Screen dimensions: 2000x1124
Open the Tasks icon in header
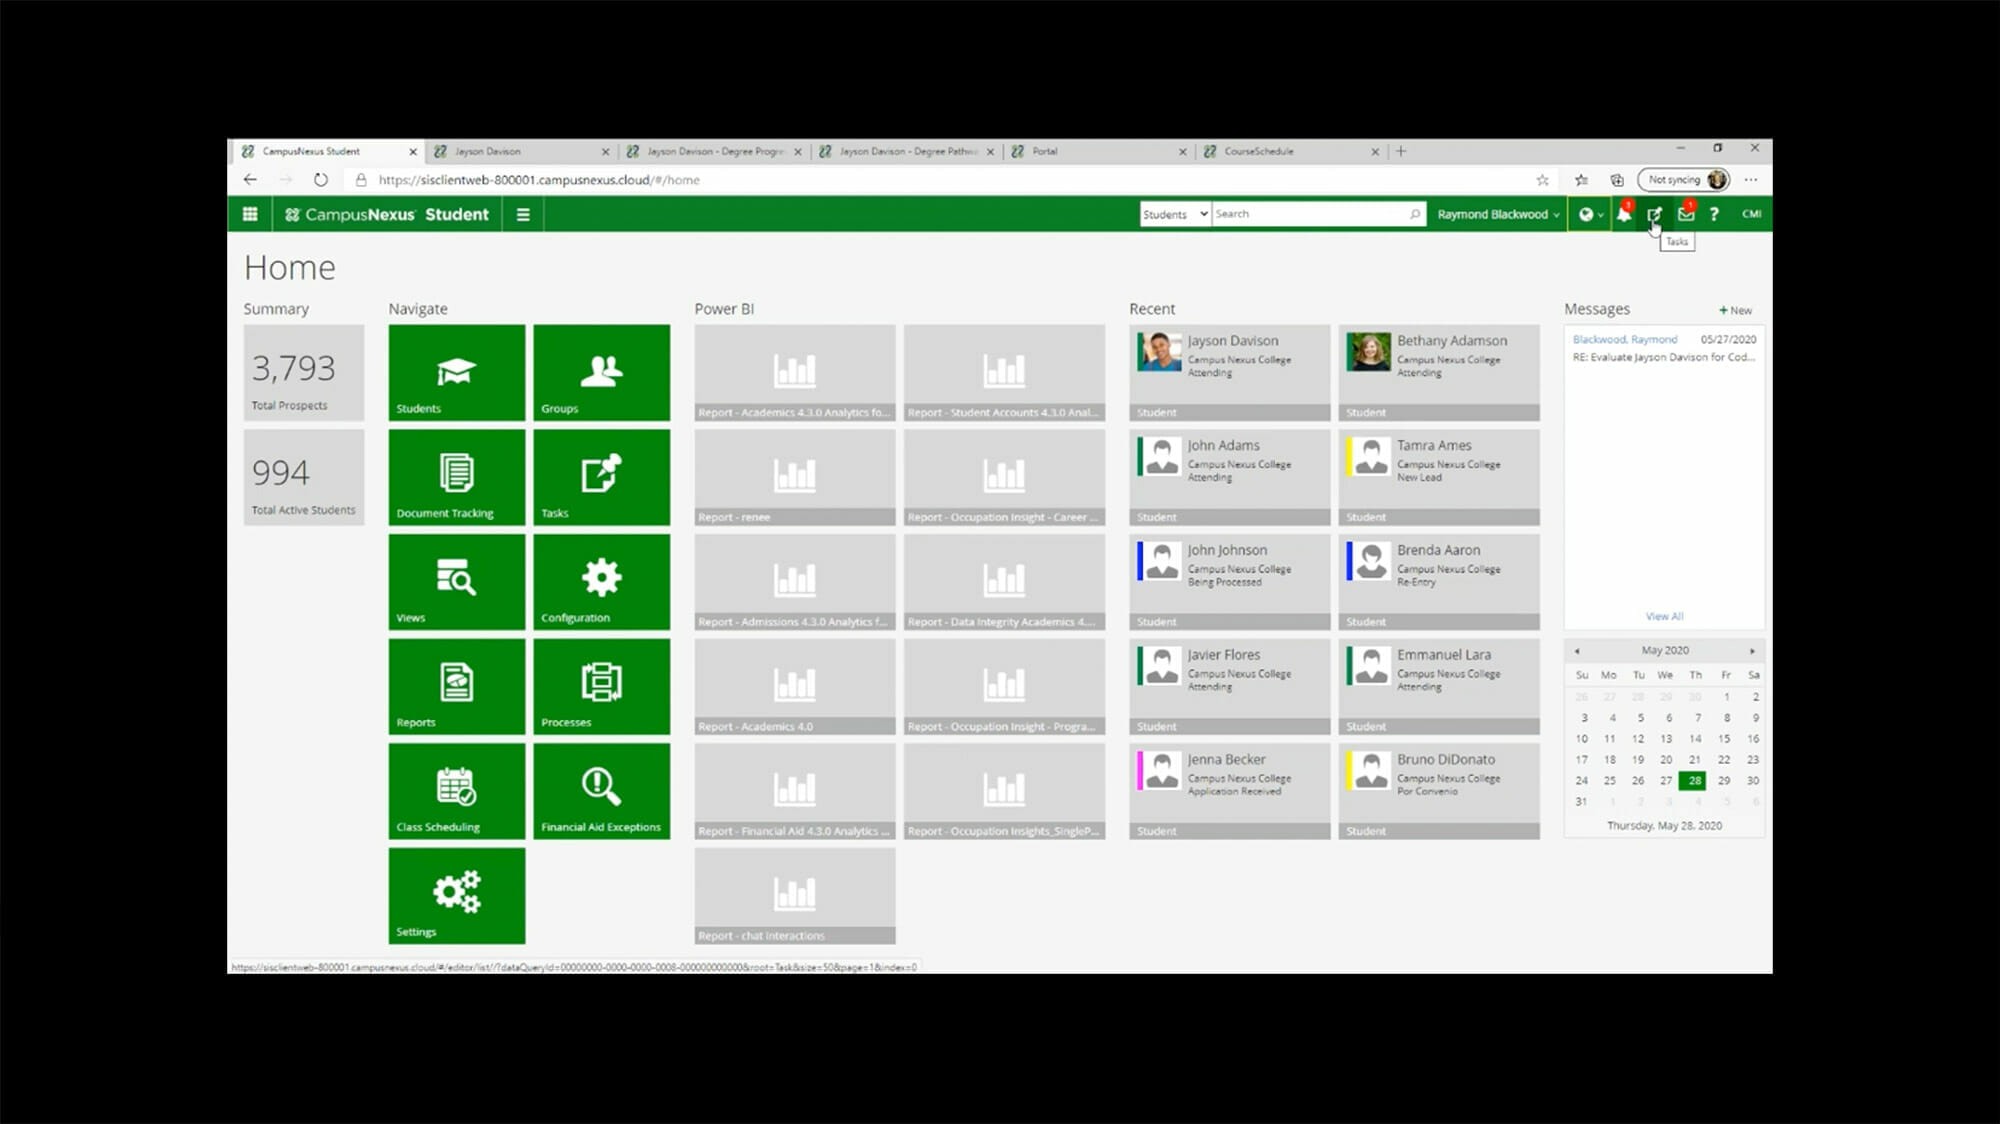click(x=1654, y=214)
